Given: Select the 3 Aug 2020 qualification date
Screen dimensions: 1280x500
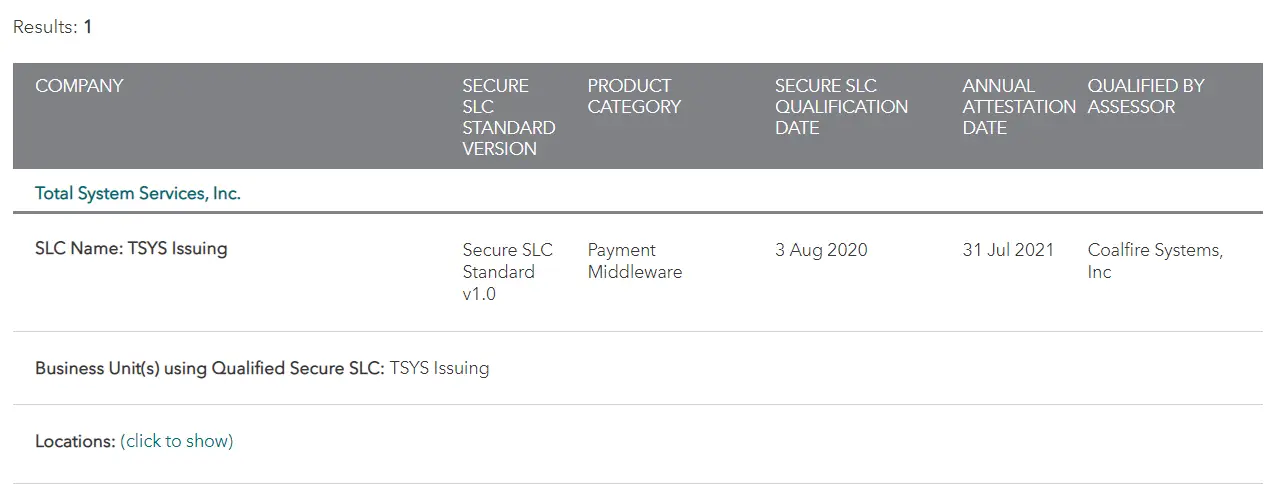Looking at the screenshot, I should pos(821,250).
